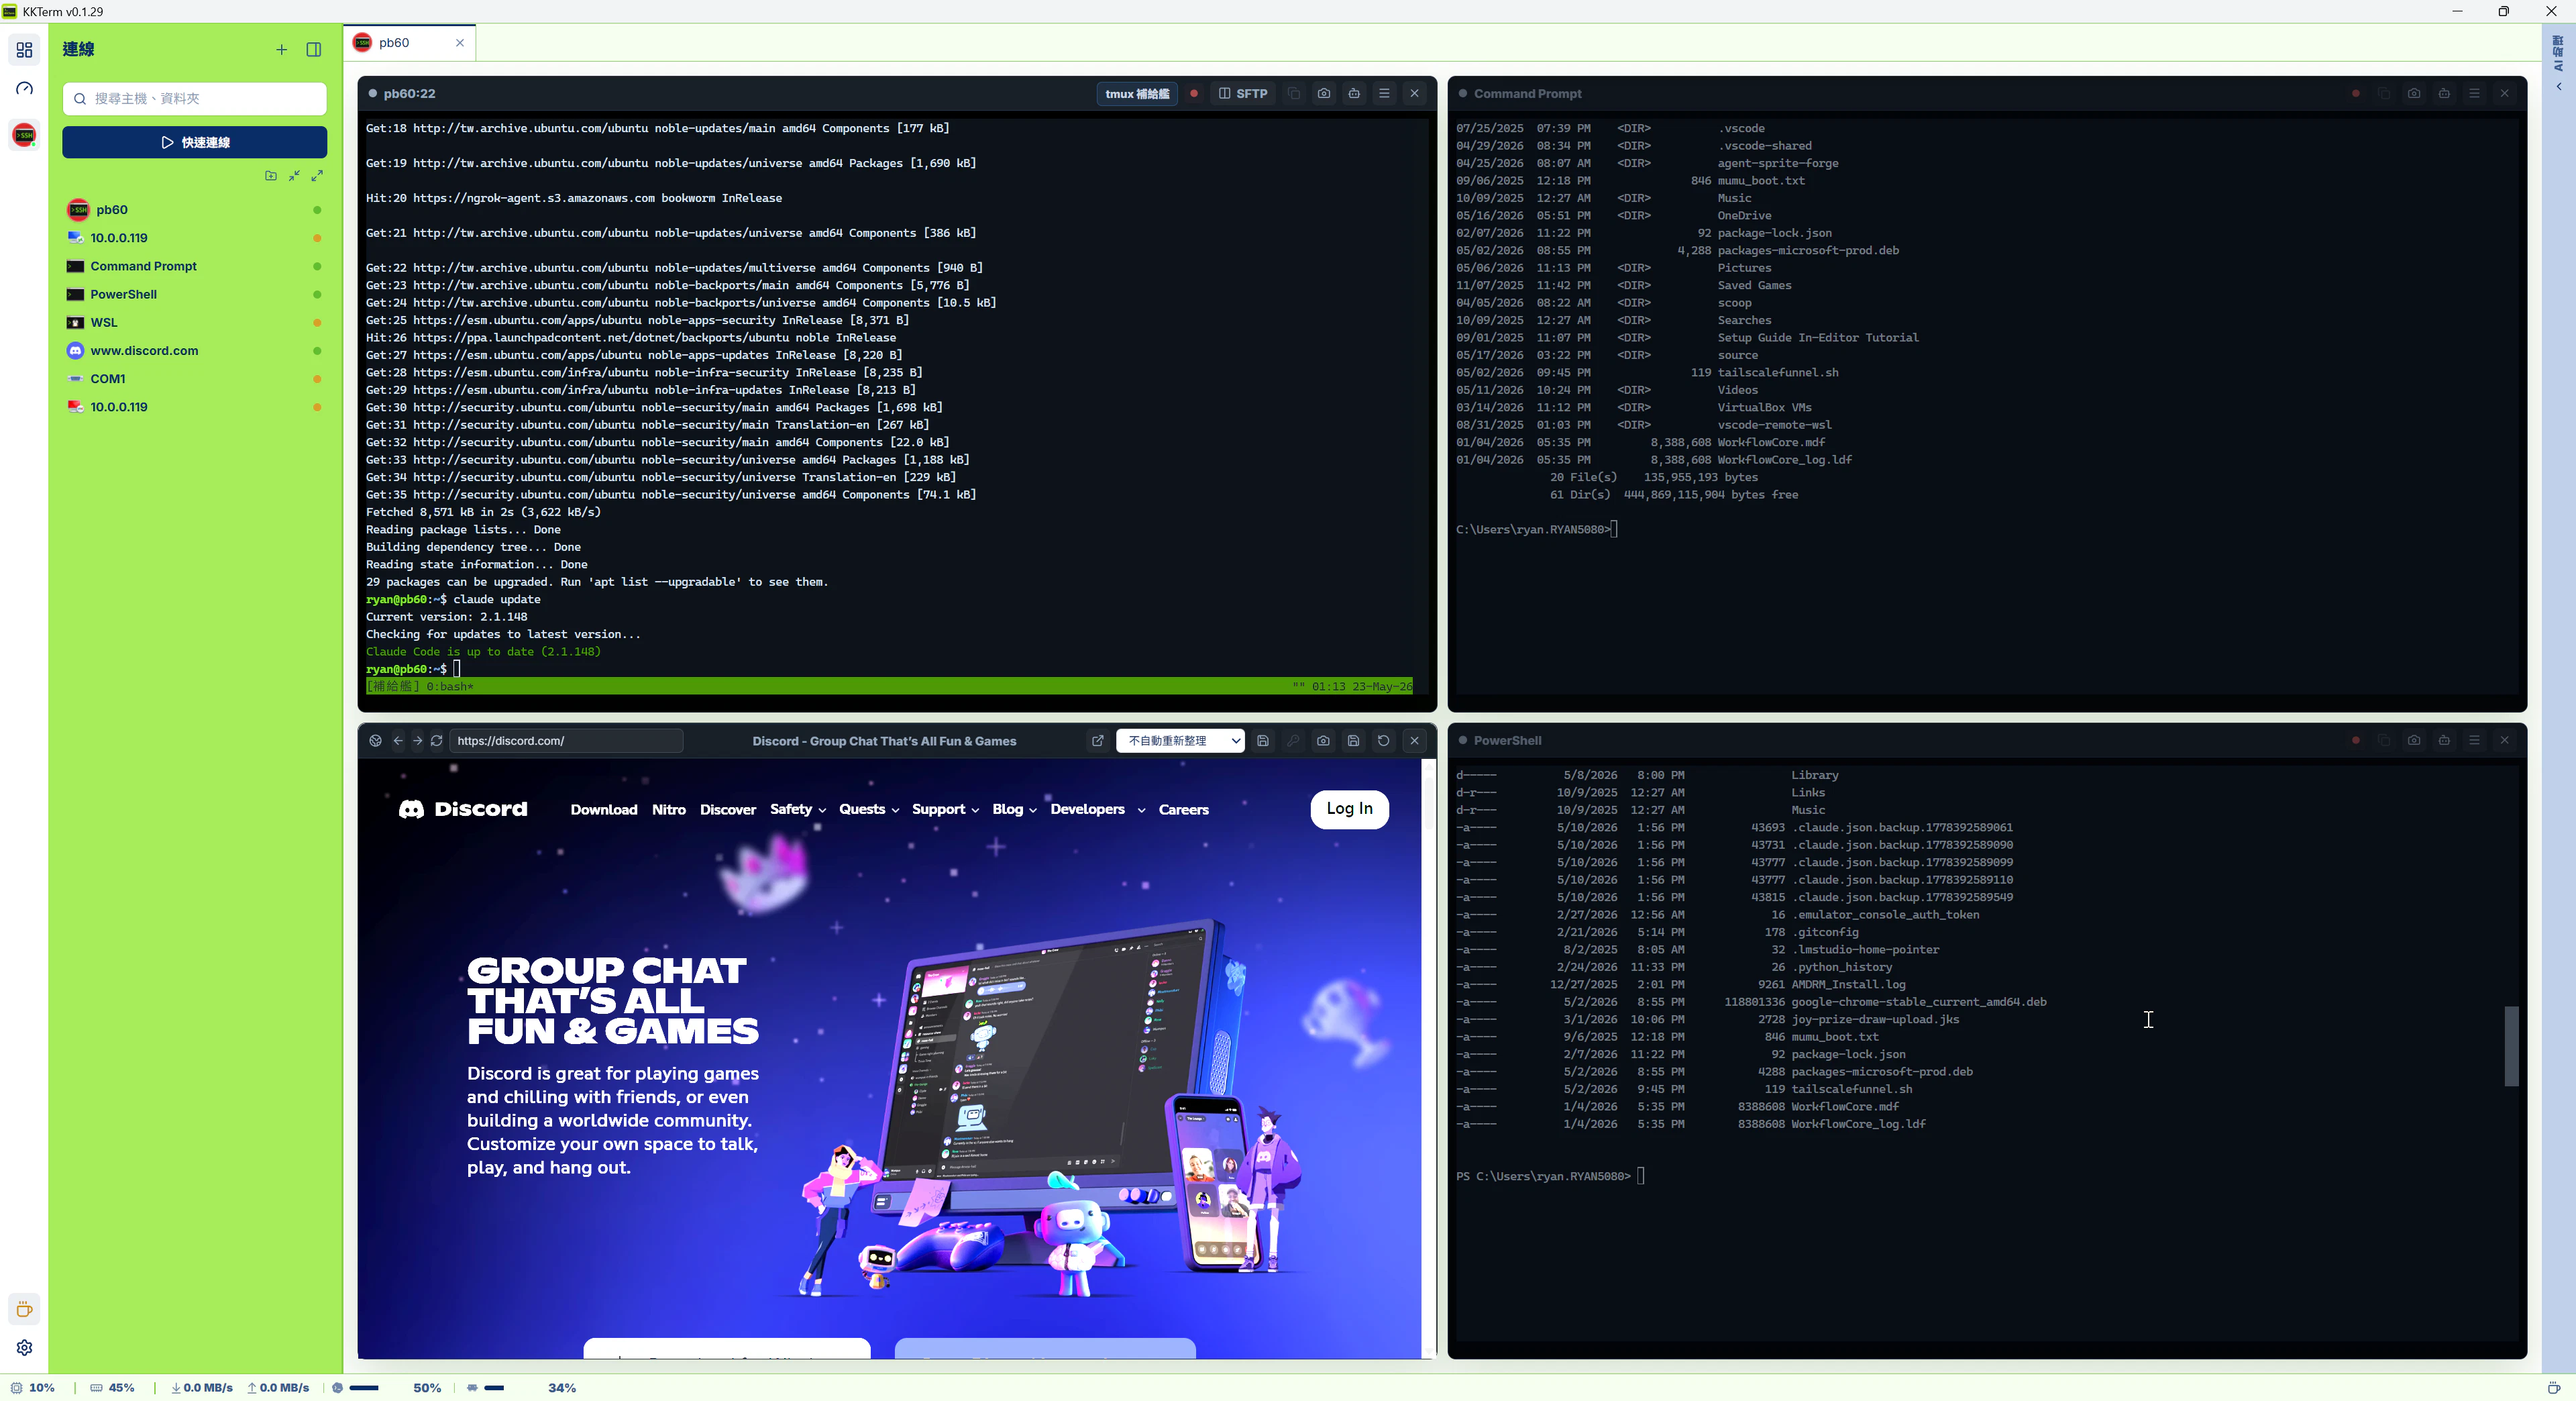Open the 不自動重新整理 auto-refresh dropdown

click(1180, 741)
